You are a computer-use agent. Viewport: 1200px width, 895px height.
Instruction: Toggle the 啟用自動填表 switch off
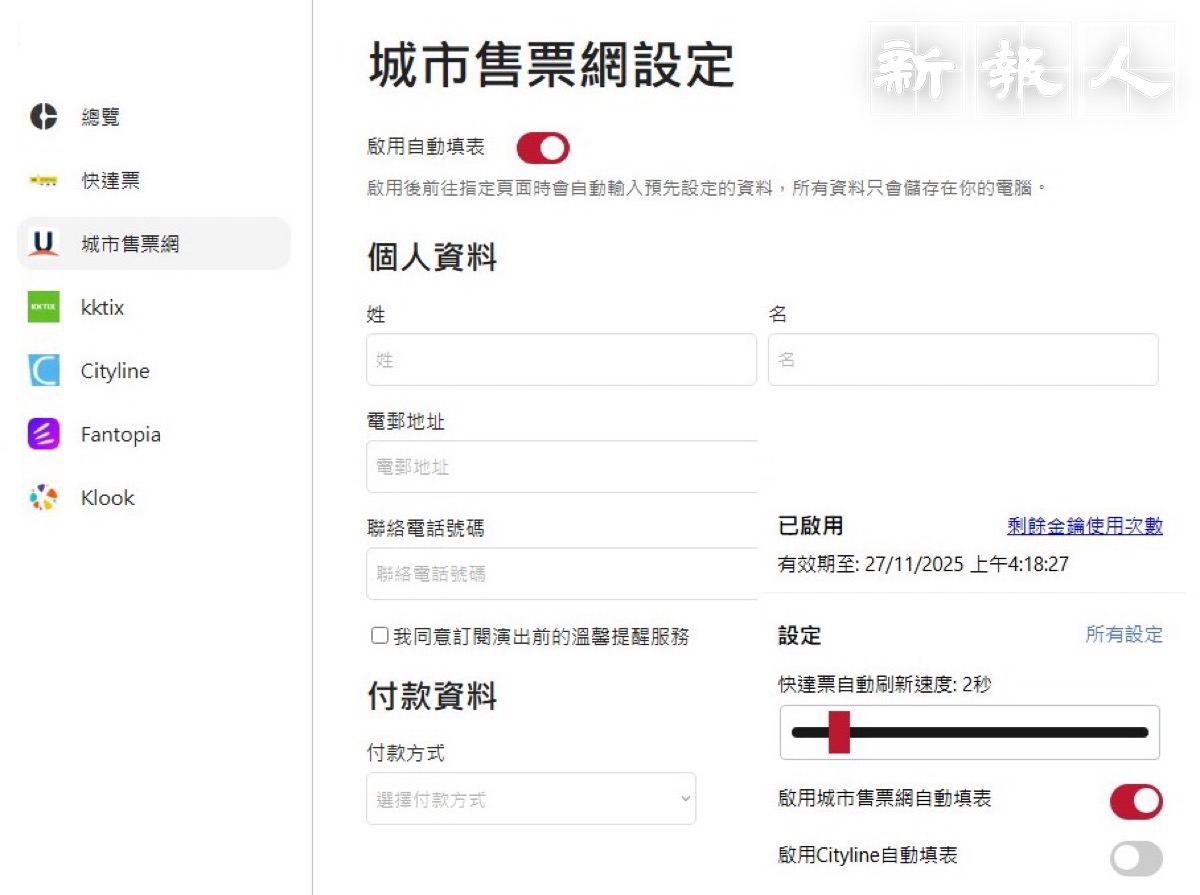[543, 148]
